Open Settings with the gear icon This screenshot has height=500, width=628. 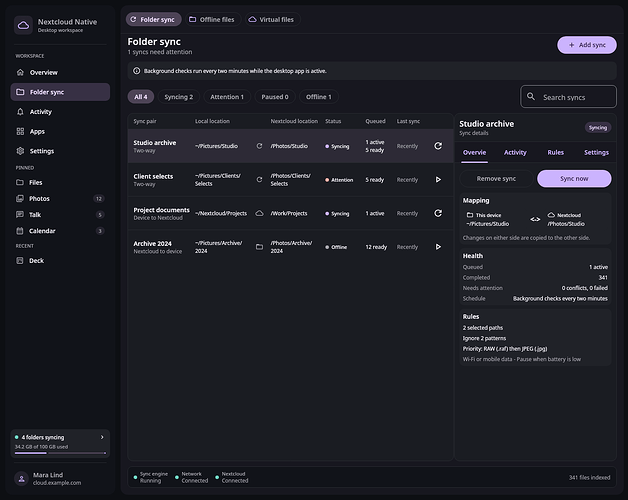[x=60, y=151]
